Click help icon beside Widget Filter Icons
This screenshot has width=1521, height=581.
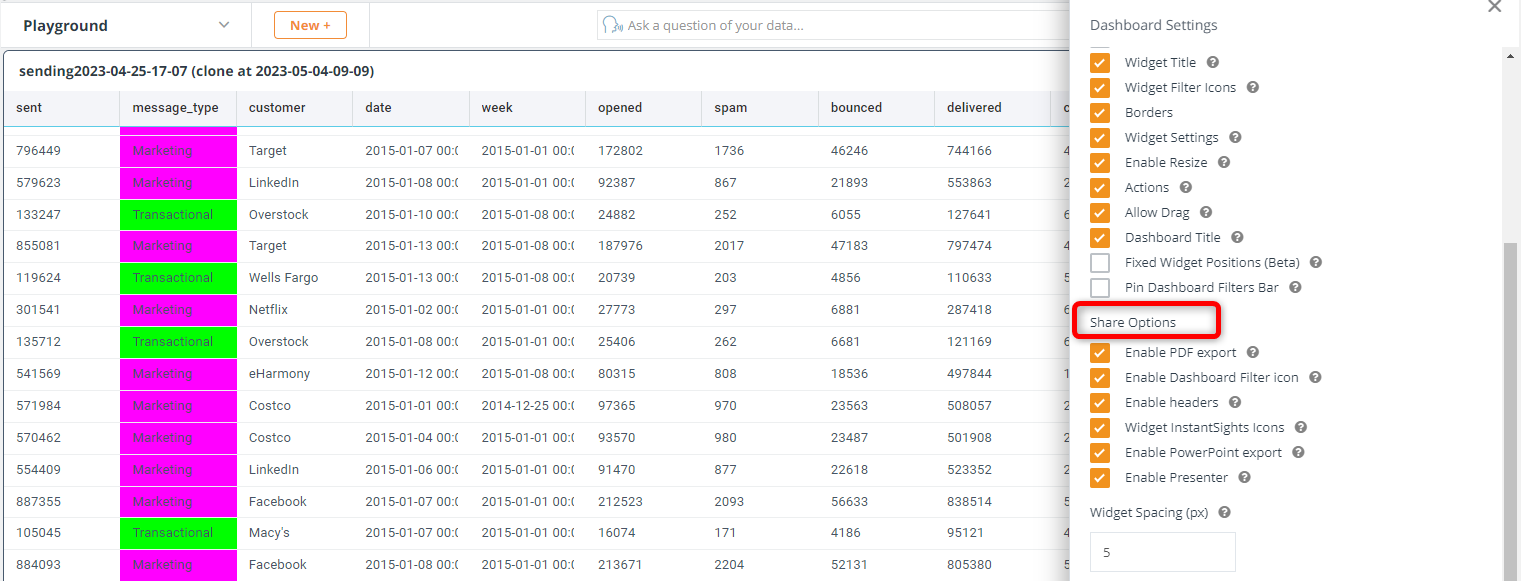click(x=1253, y=87)
